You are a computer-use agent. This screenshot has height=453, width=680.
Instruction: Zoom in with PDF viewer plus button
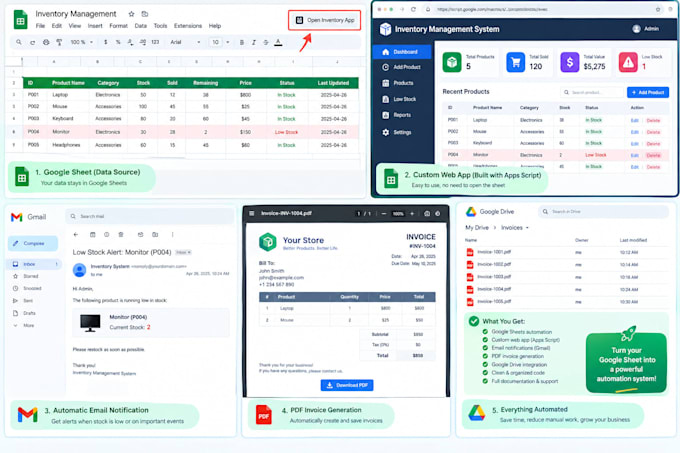click(x=412, y=213)
